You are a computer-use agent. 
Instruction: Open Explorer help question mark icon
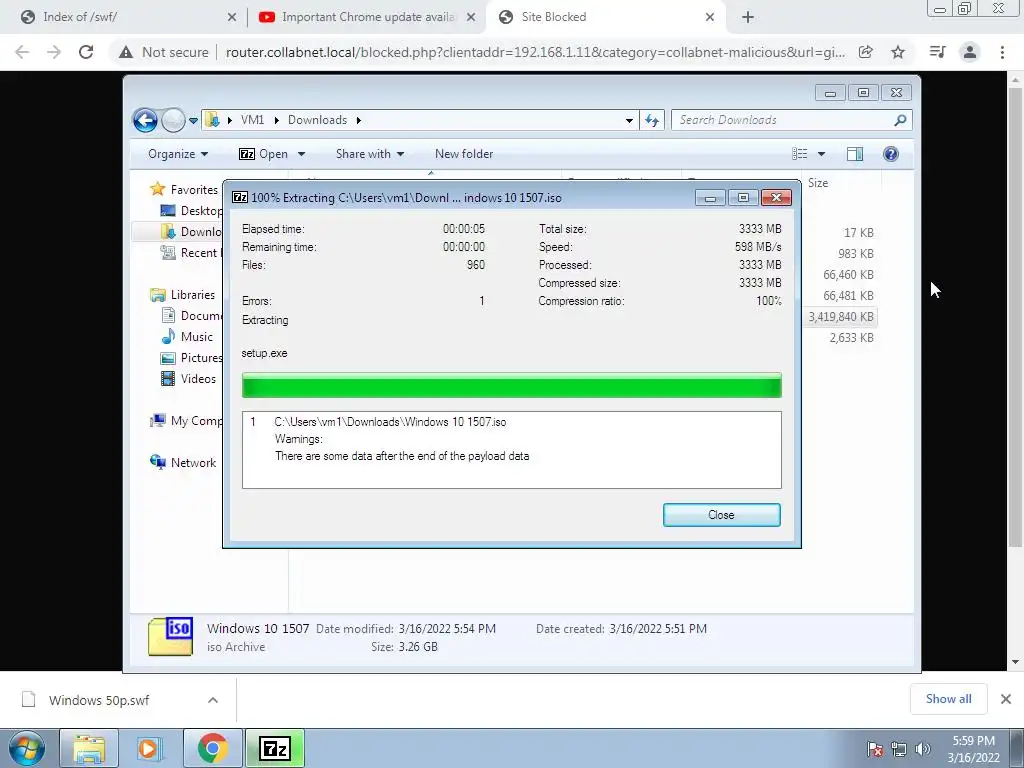pos(891,154)
